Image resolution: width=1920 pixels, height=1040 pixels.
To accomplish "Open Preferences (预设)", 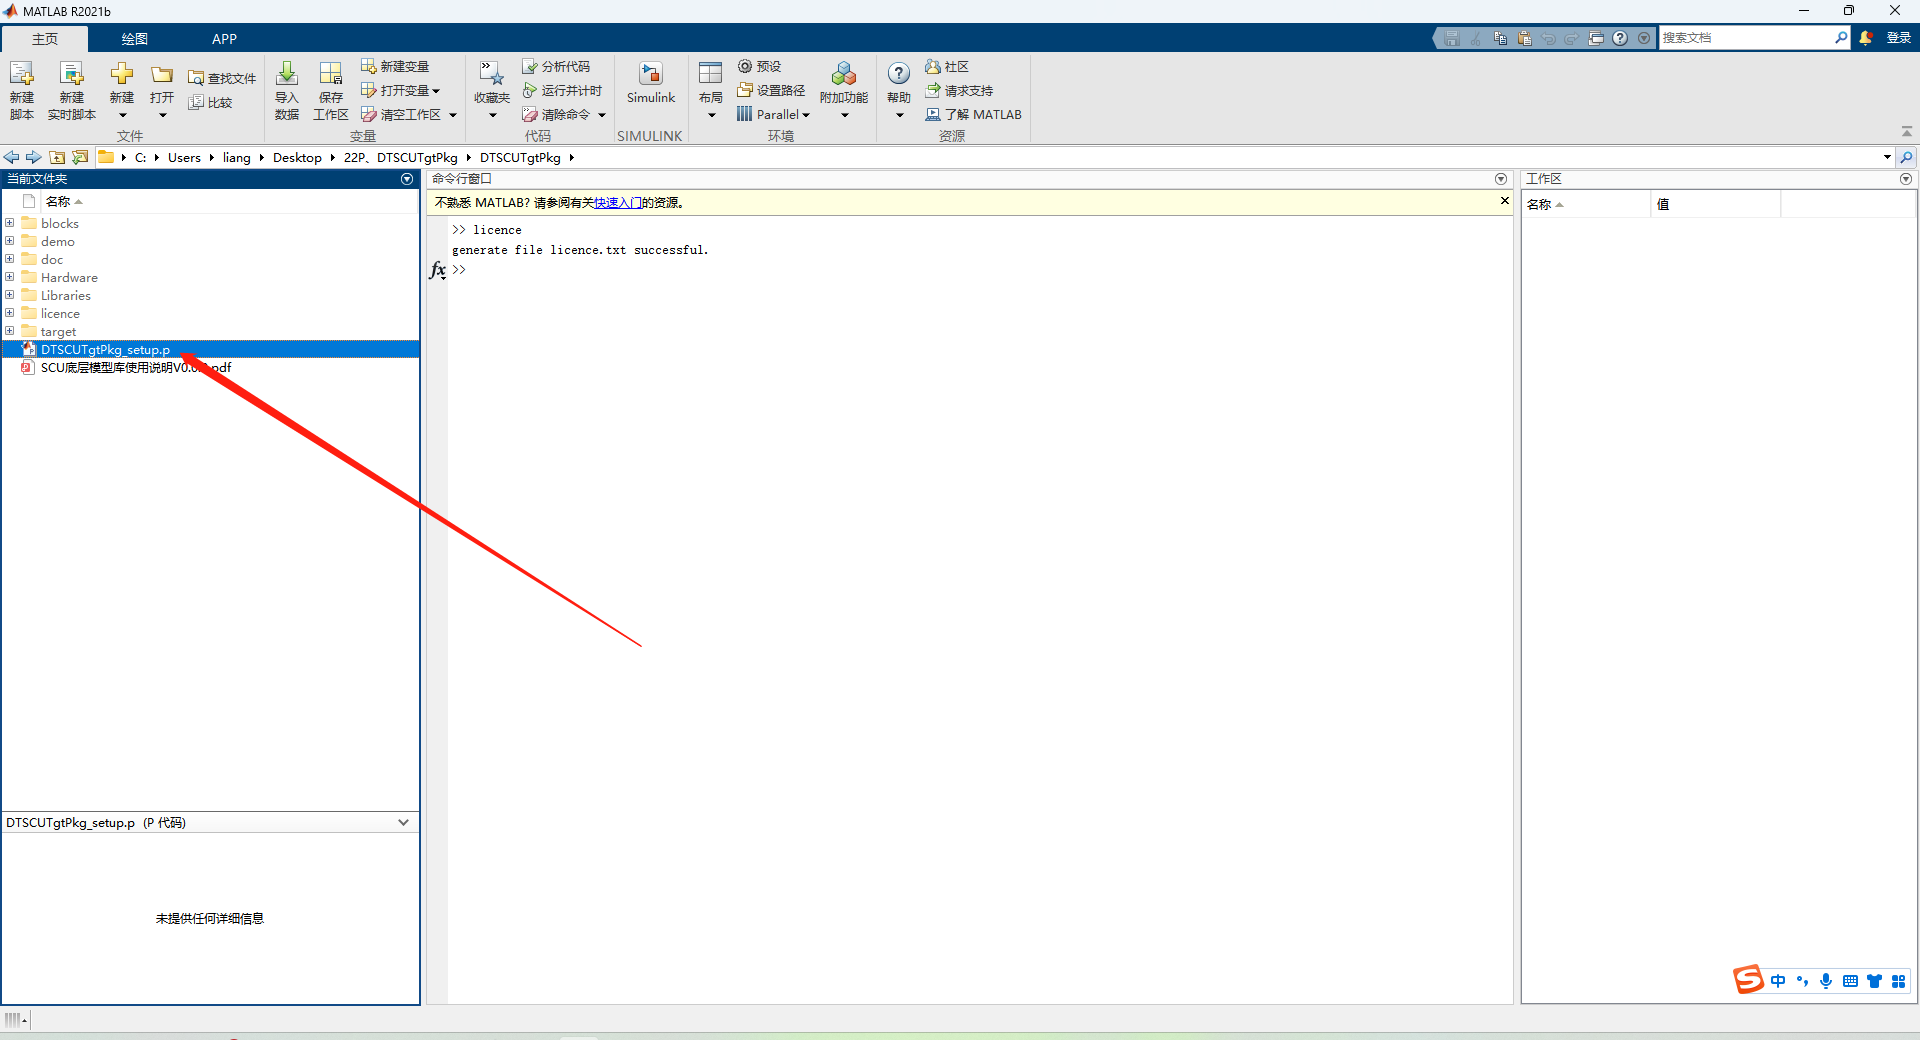I will tap(759, 66).
